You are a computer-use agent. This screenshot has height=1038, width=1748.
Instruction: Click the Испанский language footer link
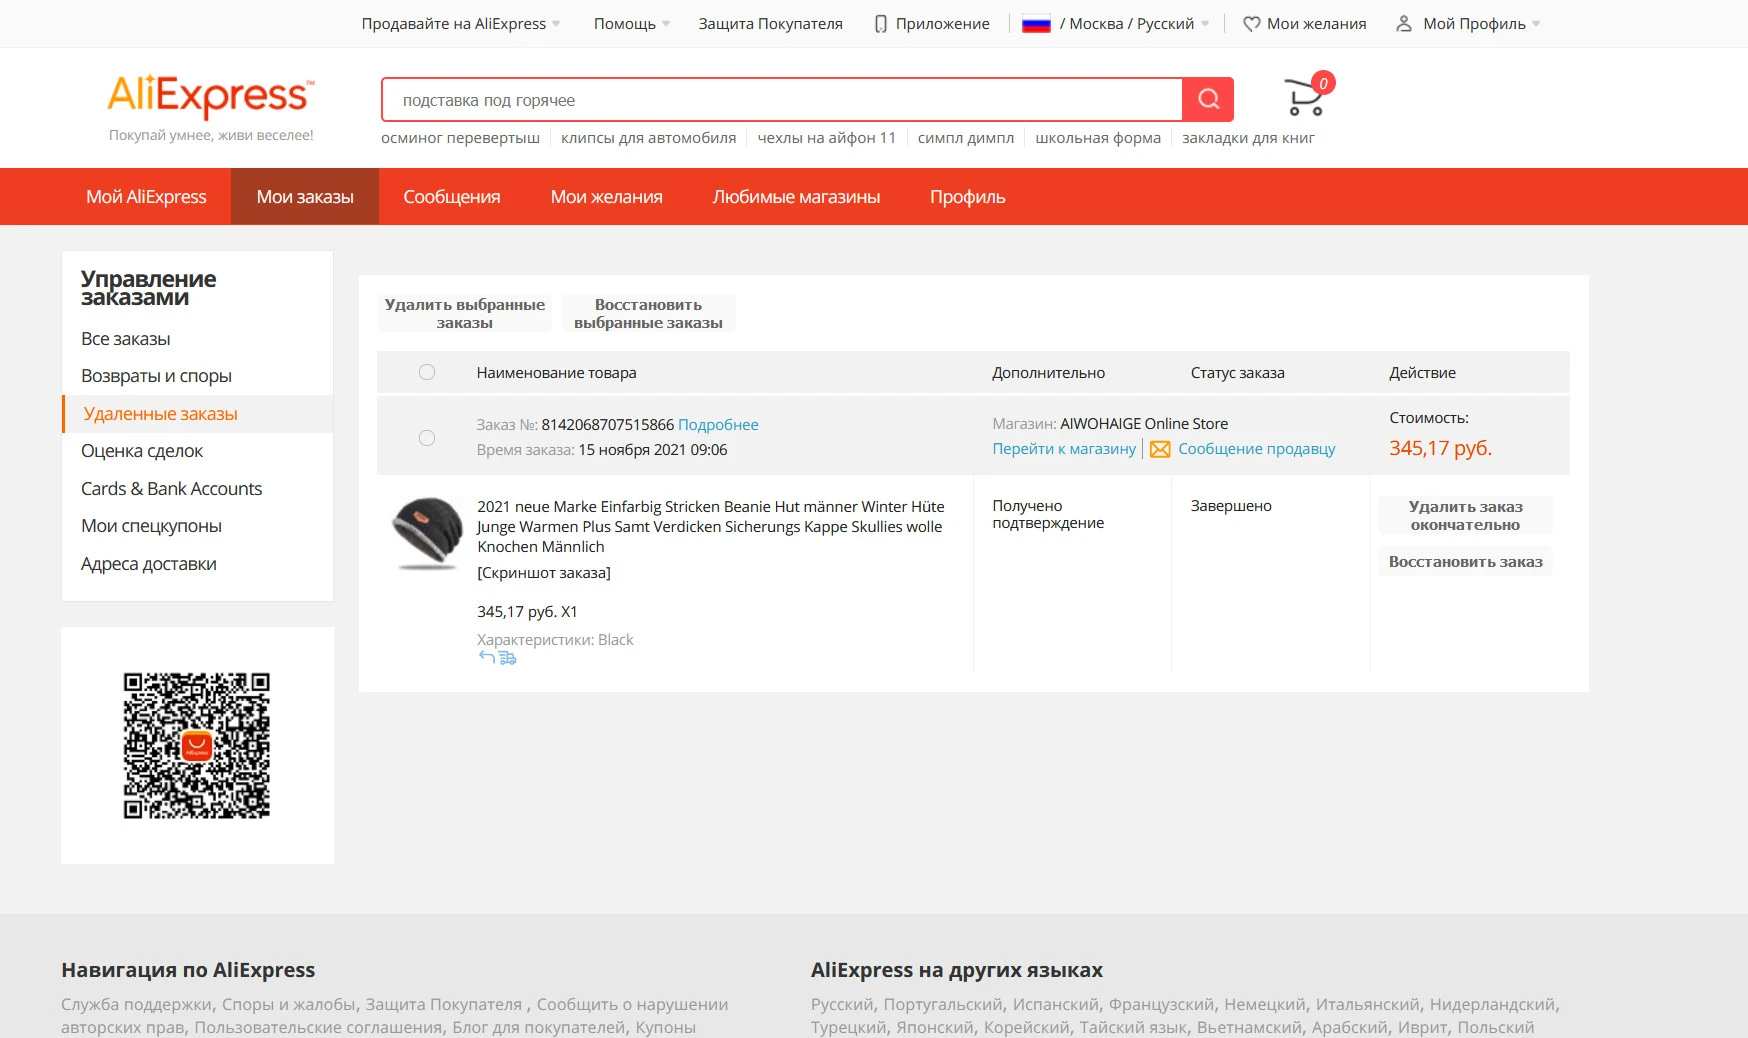(1055, 1005)
